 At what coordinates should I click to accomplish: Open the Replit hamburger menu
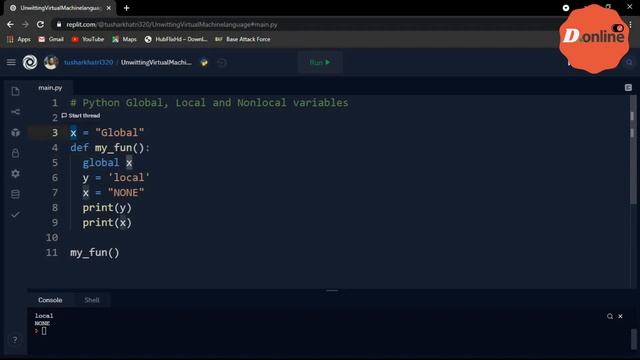coord(11,62)
